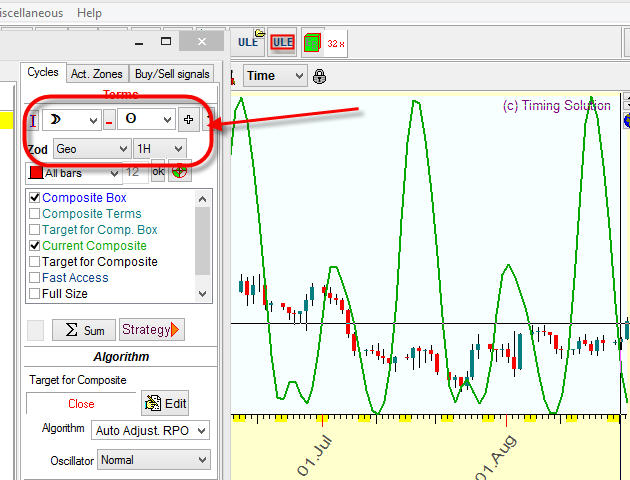This screenshot has height=480, width=630.
Task: Expand the Auto Adjust. RPO algorithm dropdown
Action: coord(150,430)
